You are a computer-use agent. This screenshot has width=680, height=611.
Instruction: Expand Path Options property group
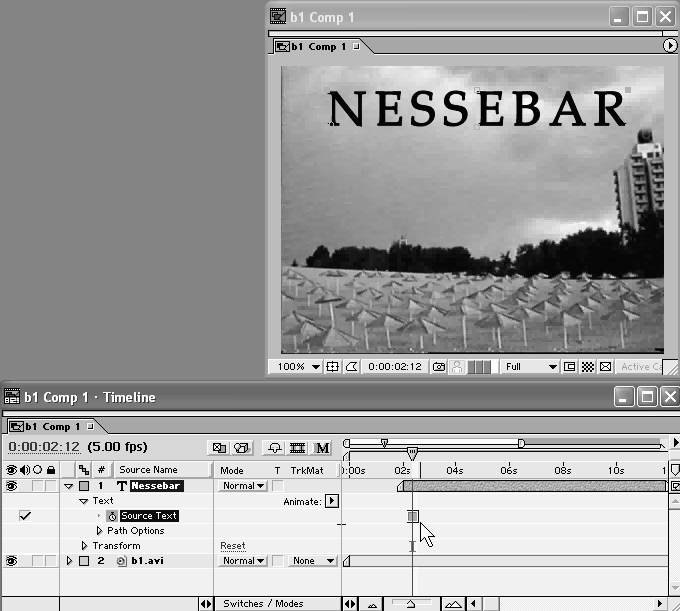[99, 531]
